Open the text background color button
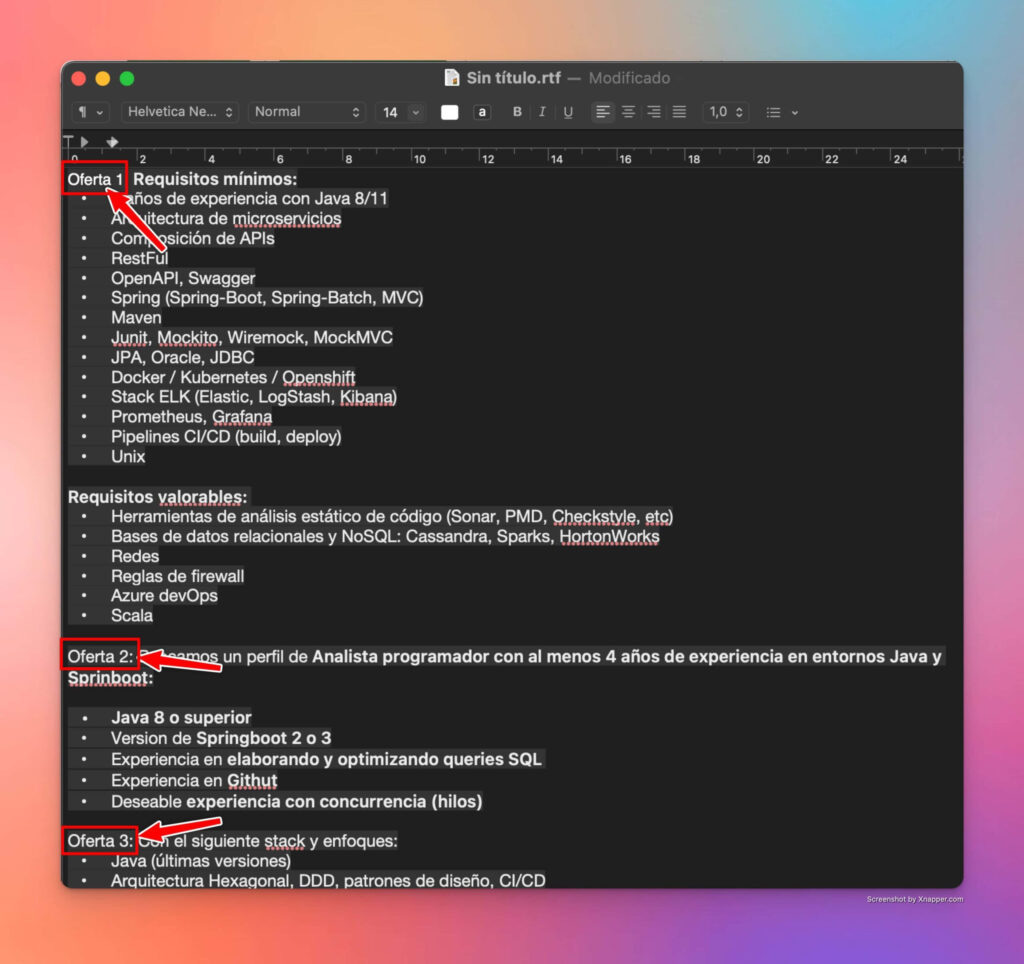Viewport: 1024px width, 964px height. [x=482, y=112]
